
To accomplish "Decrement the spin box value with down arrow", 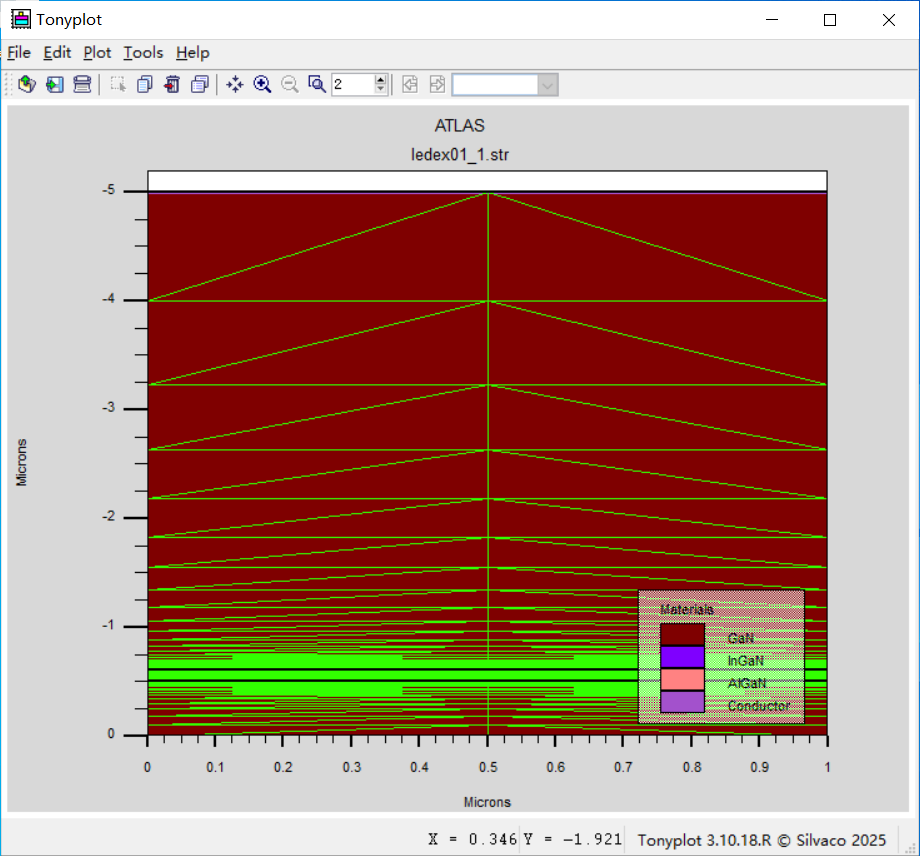I will tap(380, 89).
